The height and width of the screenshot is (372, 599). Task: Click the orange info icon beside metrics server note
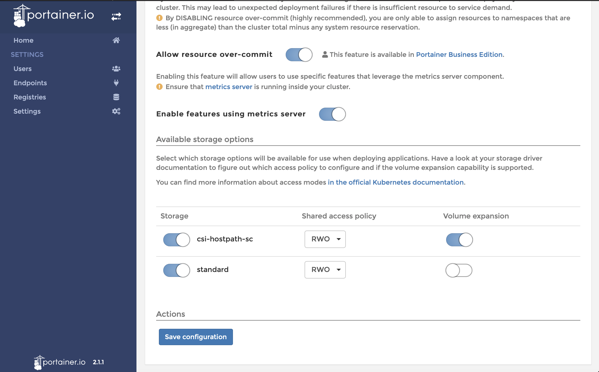tap(159, 87)
